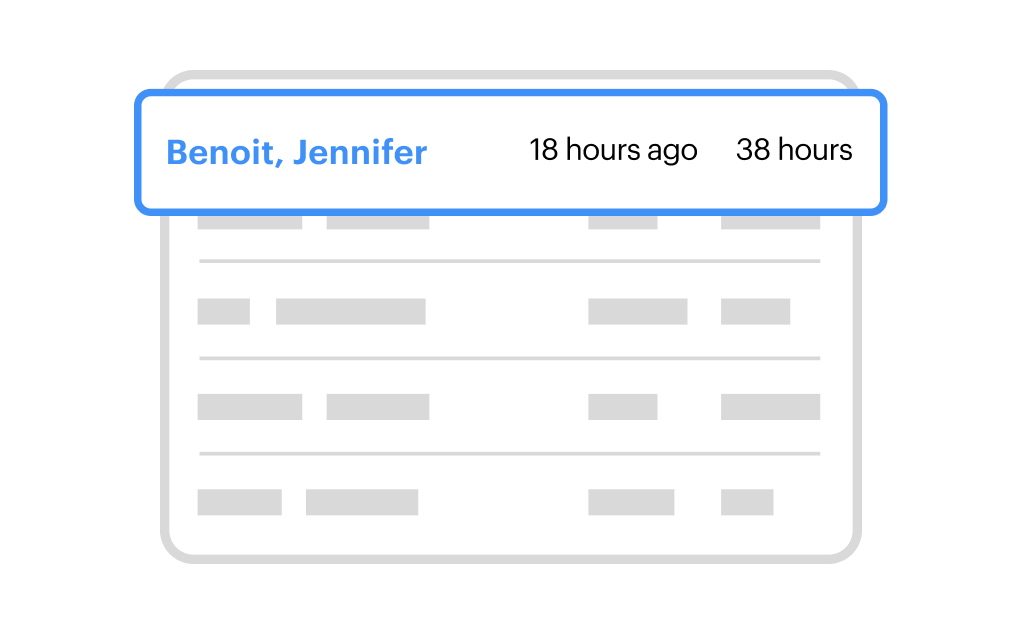Viewport: 1020px width, 640px height.
Task: Click the time placeholder in bottom row
Action: (631, 502)
